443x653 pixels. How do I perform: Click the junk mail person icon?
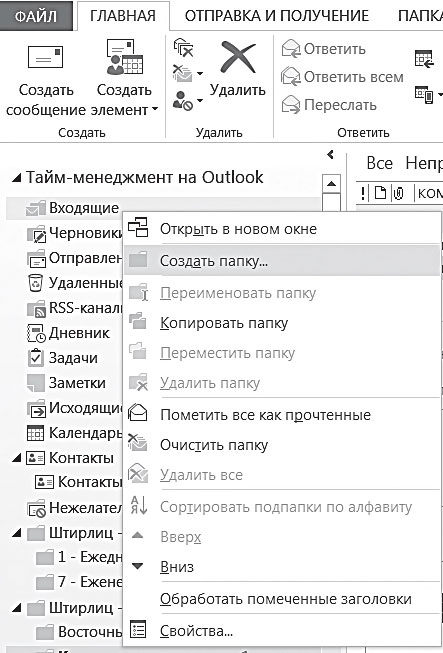tap(182, 101)
